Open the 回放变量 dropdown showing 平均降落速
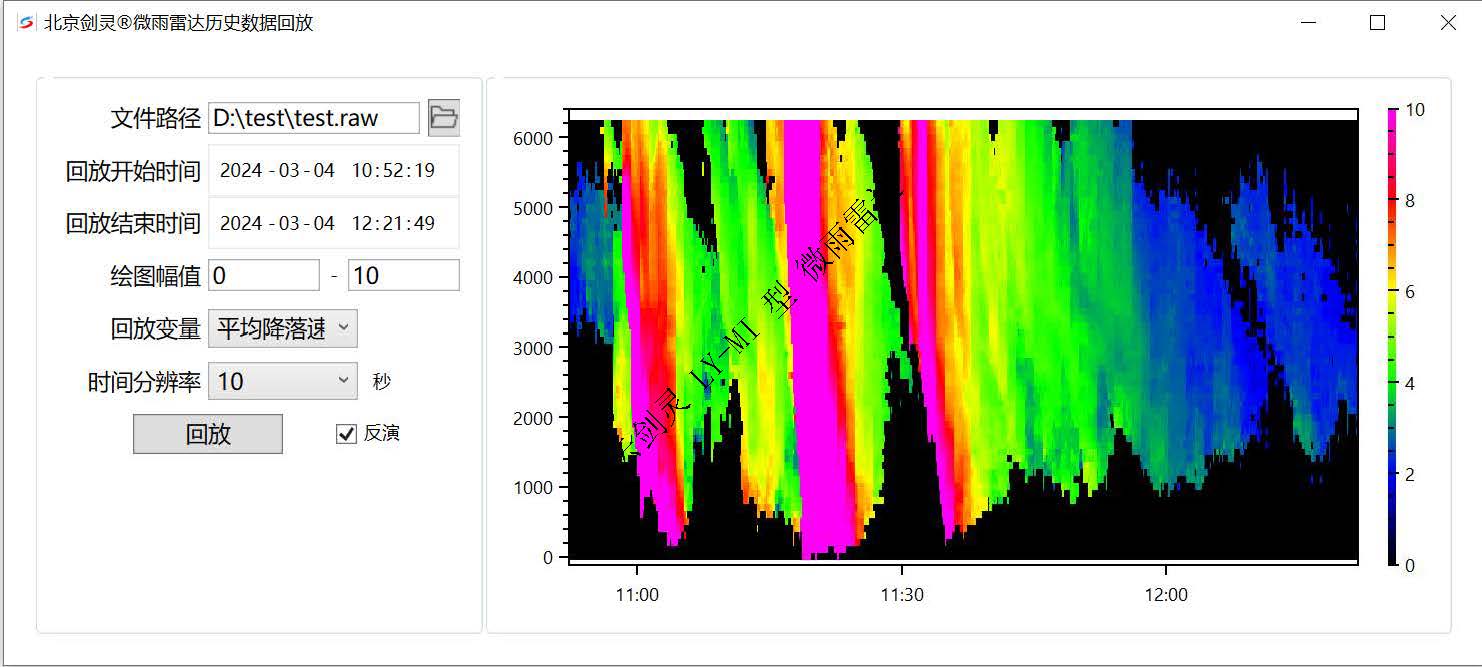 tap(283, 328)
